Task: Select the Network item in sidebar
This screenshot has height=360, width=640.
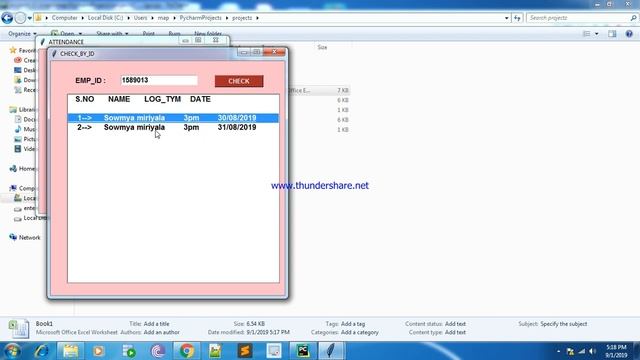Action: [x=25, y=237]
